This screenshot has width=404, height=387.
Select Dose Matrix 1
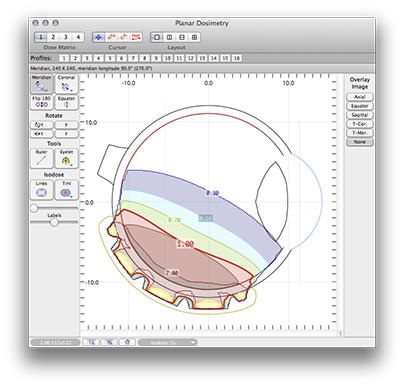click(x=40, y=37)
